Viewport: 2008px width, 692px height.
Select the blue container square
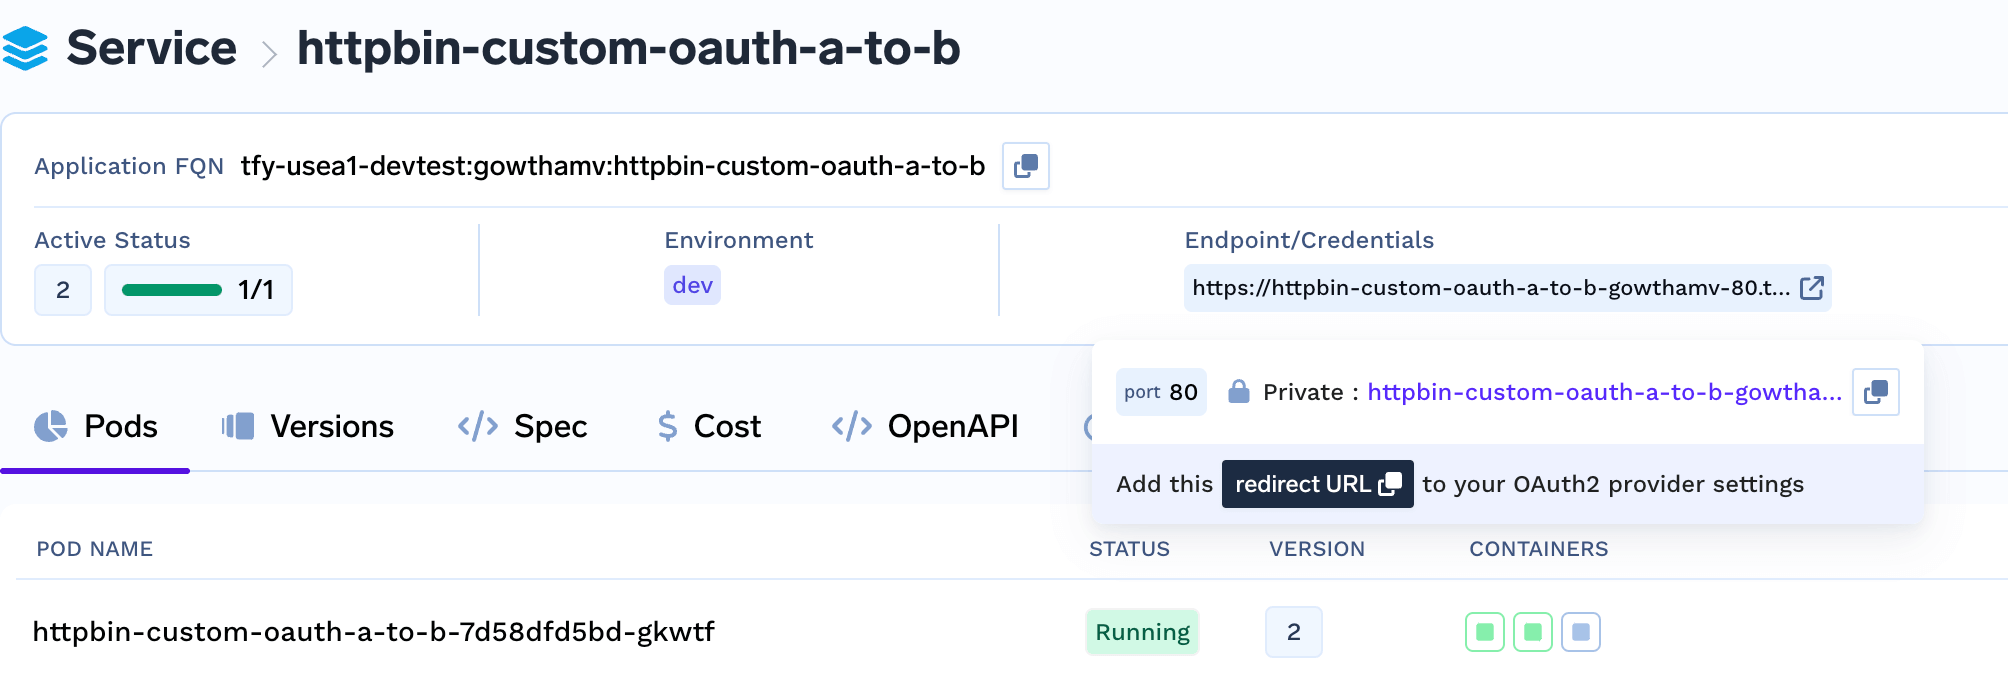(x=1581, y=632)
